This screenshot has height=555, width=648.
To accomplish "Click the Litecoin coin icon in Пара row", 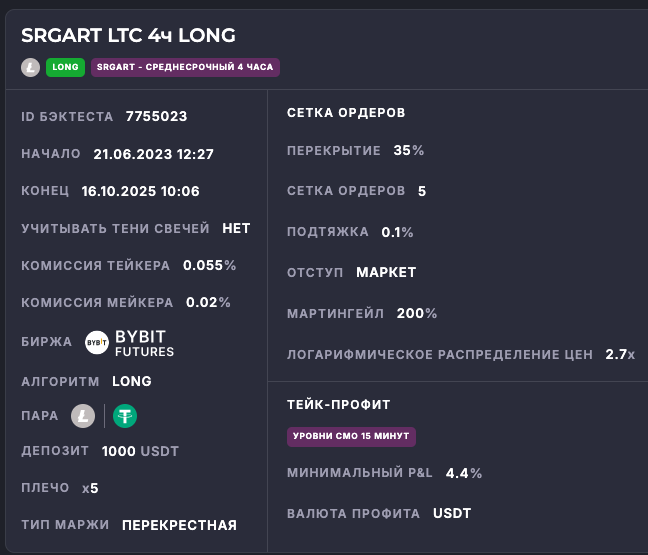I will (x=83, y=415).
